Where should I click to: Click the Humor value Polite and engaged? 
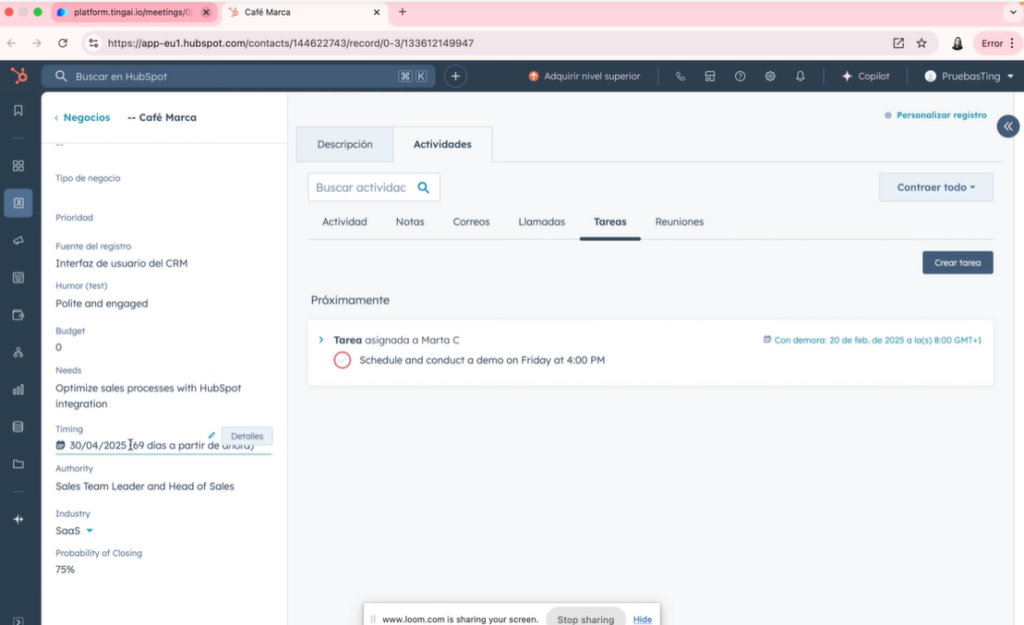101,304
